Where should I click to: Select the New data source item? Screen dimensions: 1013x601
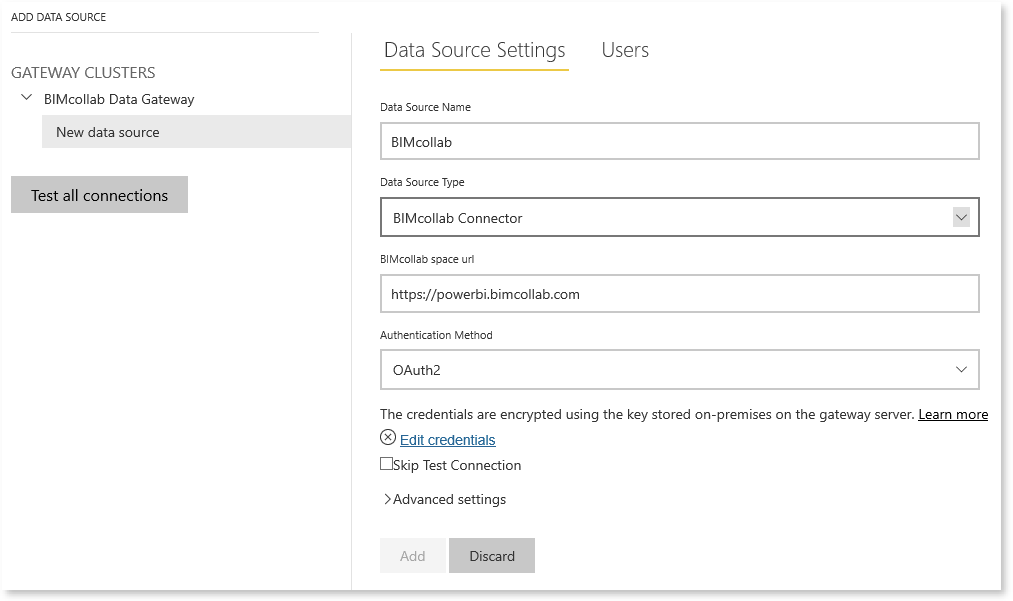click(196, 132)
